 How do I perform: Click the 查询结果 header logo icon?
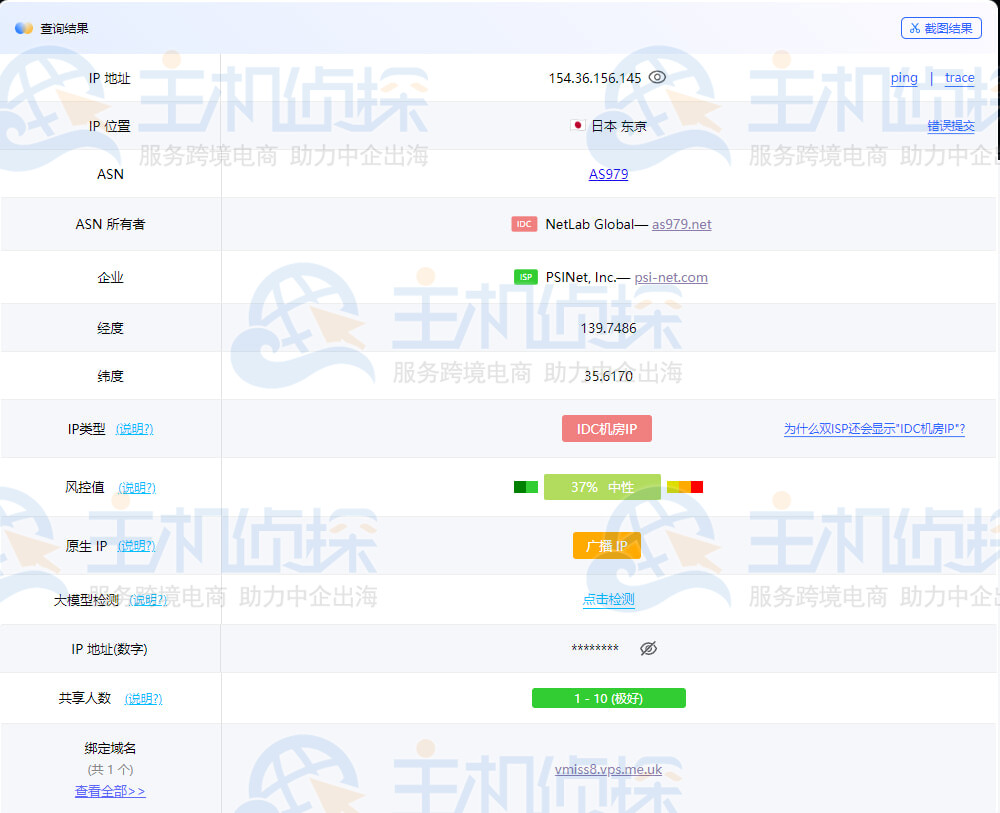coord(24,28)
